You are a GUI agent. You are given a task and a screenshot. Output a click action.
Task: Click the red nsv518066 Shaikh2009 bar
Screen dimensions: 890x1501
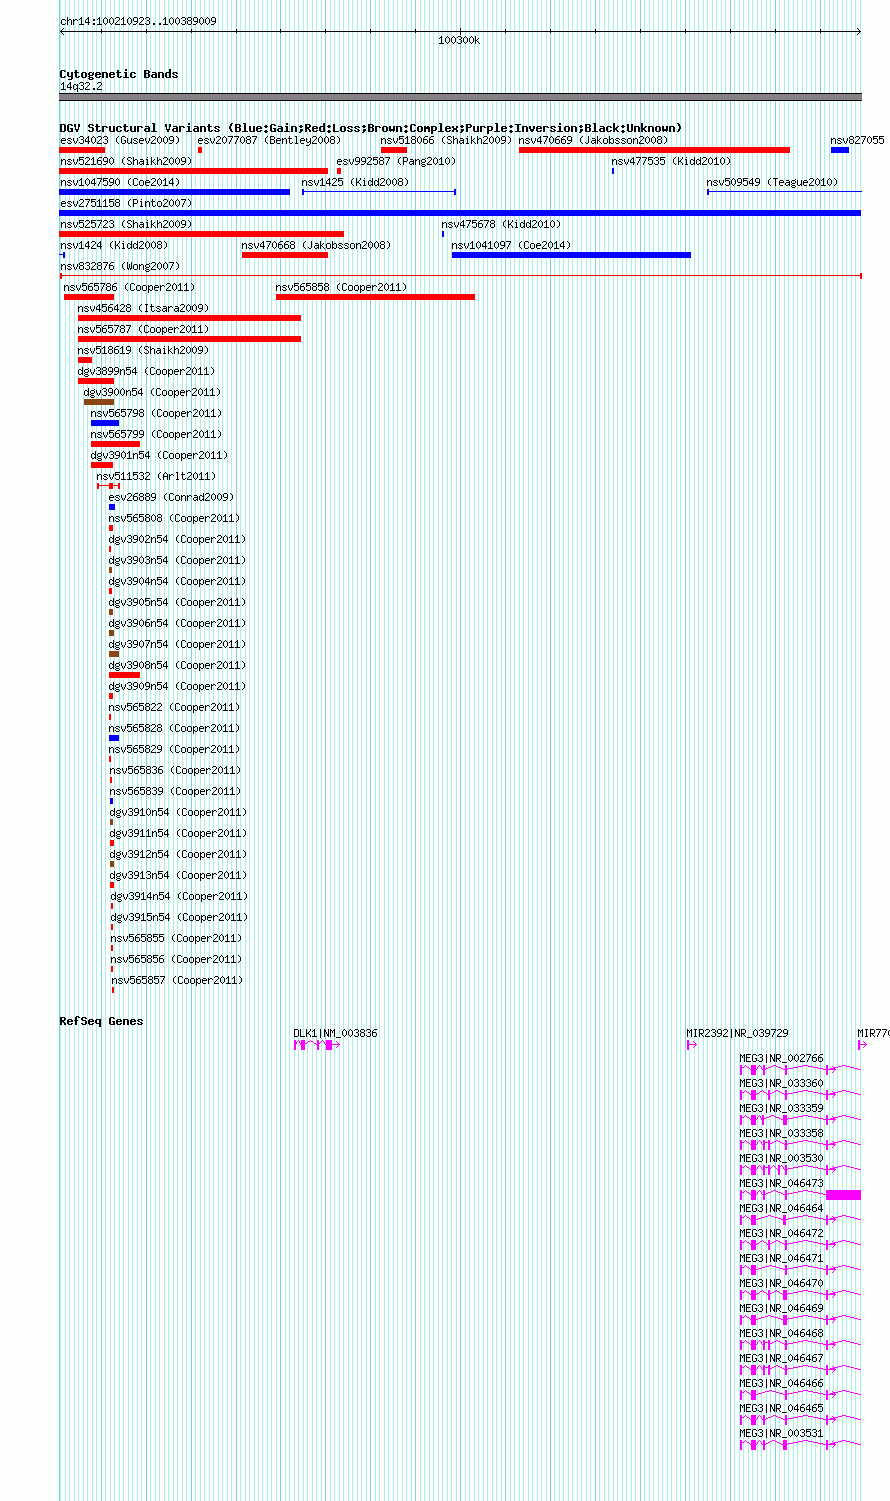tap(394, 150)
